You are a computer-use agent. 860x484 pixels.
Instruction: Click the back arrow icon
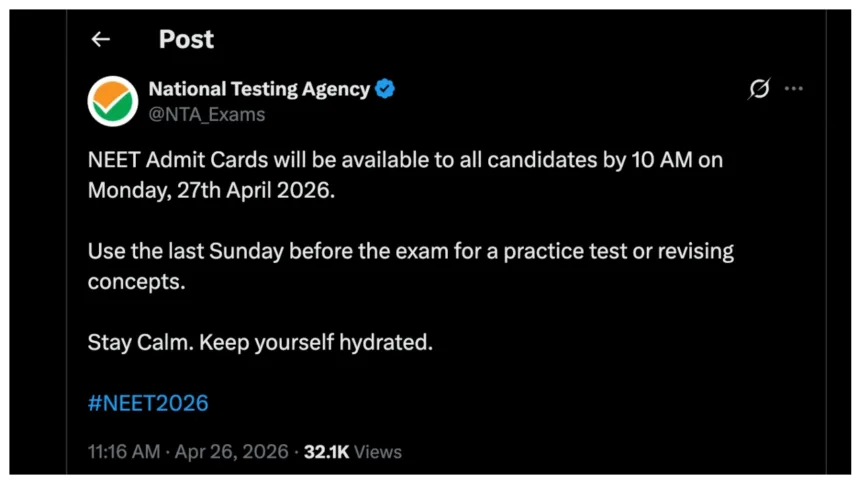(100, 39)
